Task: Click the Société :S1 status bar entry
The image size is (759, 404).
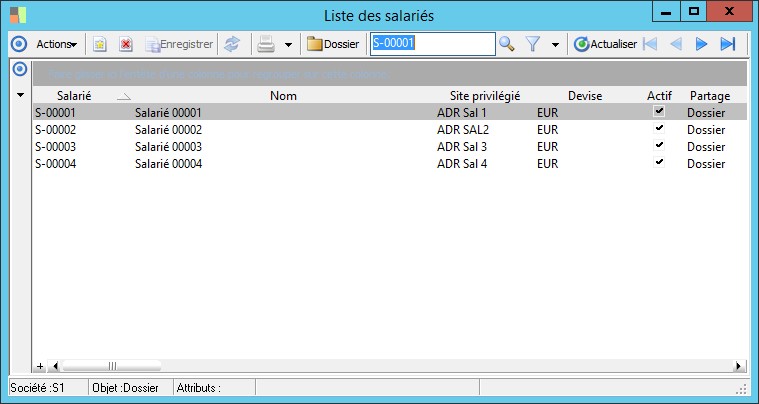Action: coord(37,388)
